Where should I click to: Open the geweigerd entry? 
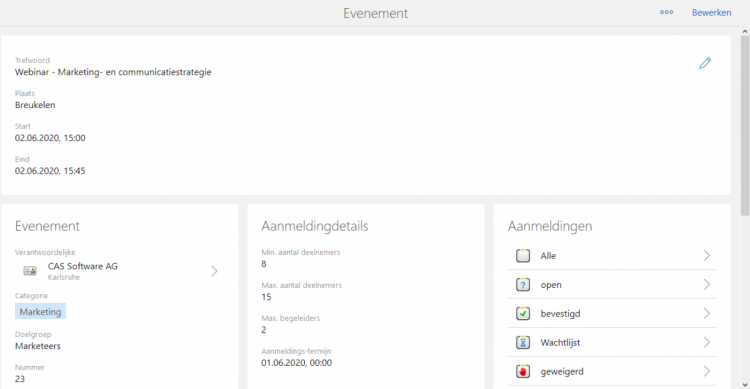(612, 371)
